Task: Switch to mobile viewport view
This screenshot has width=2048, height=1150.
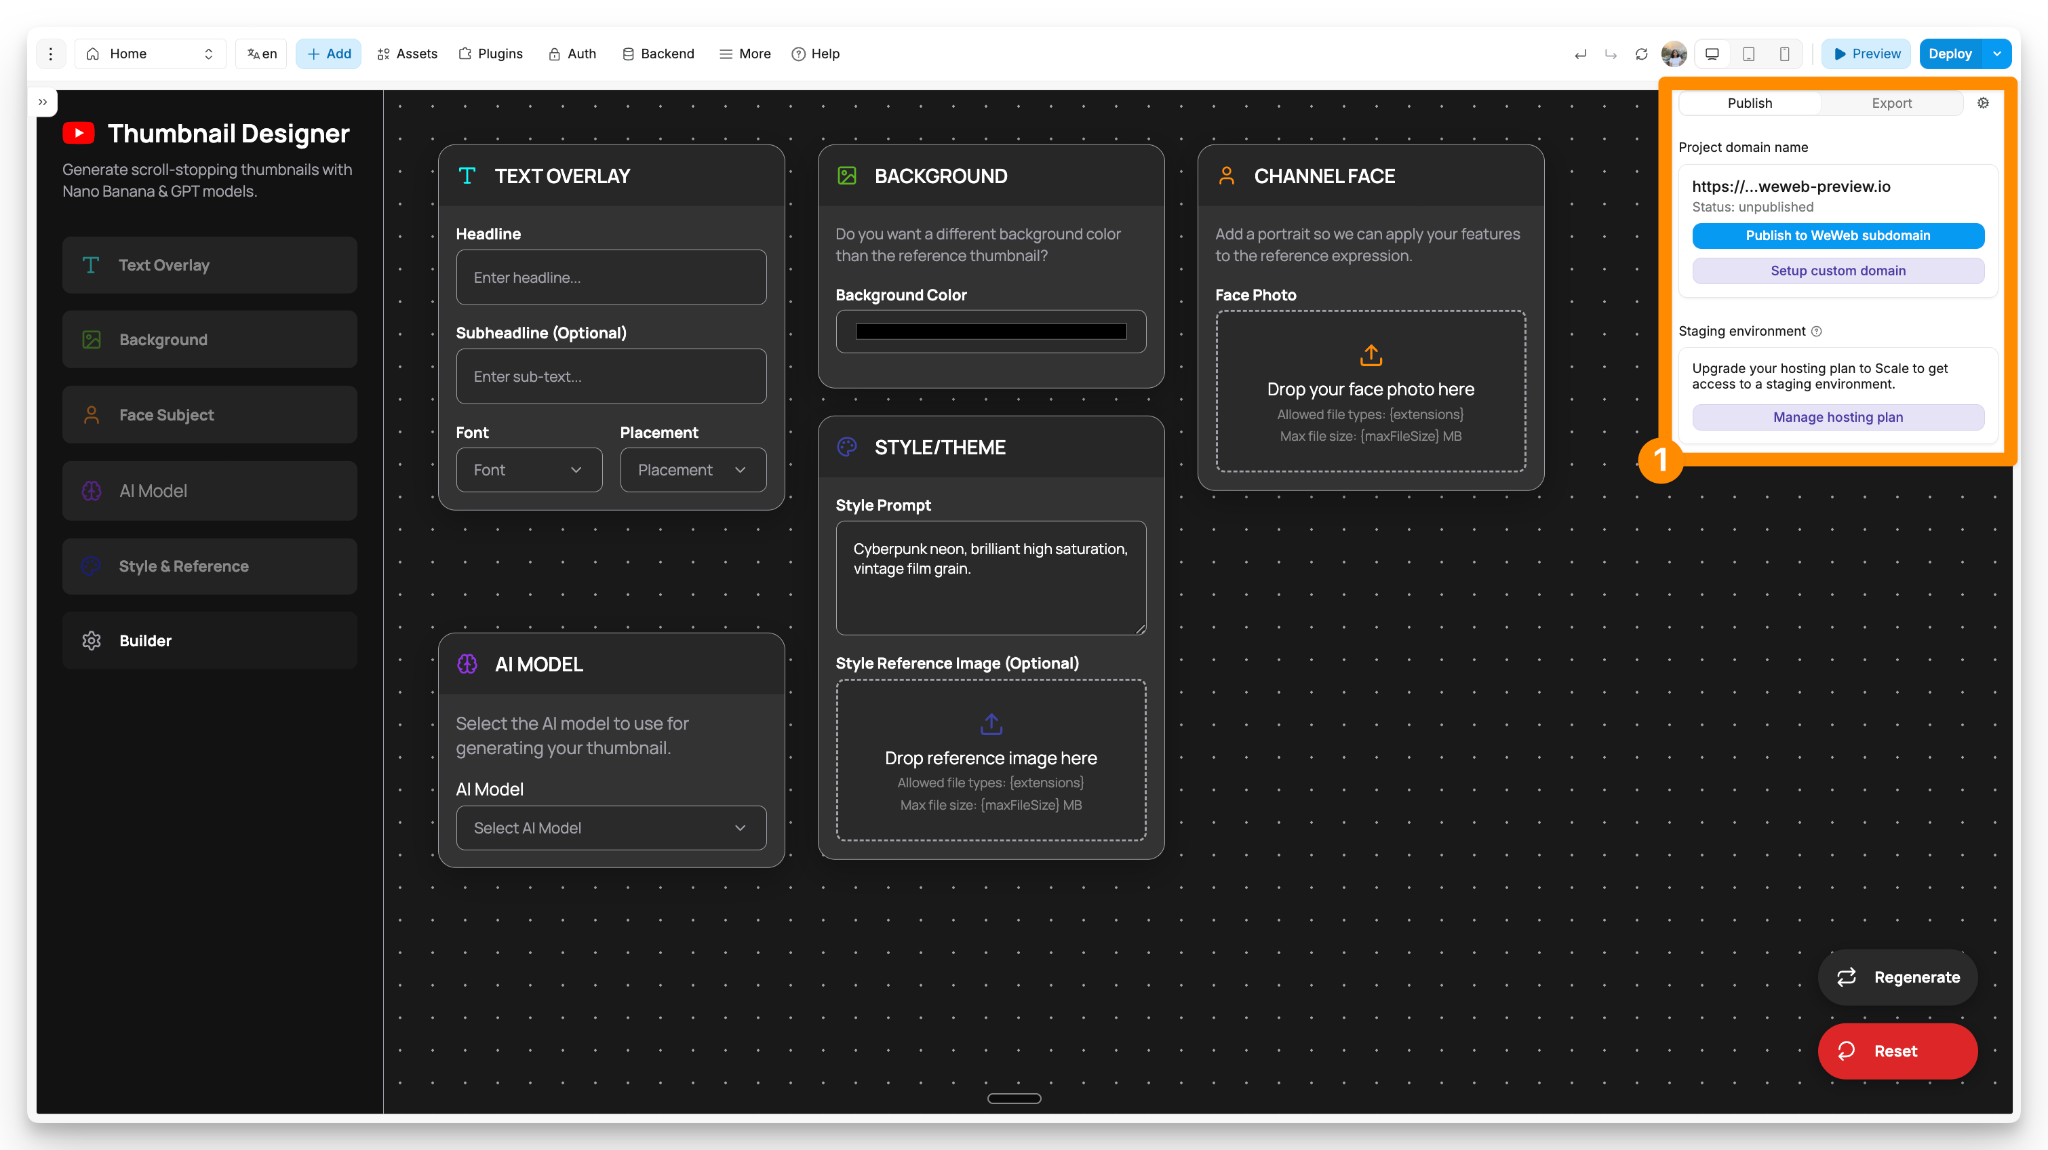Action: click(1784, 54)
